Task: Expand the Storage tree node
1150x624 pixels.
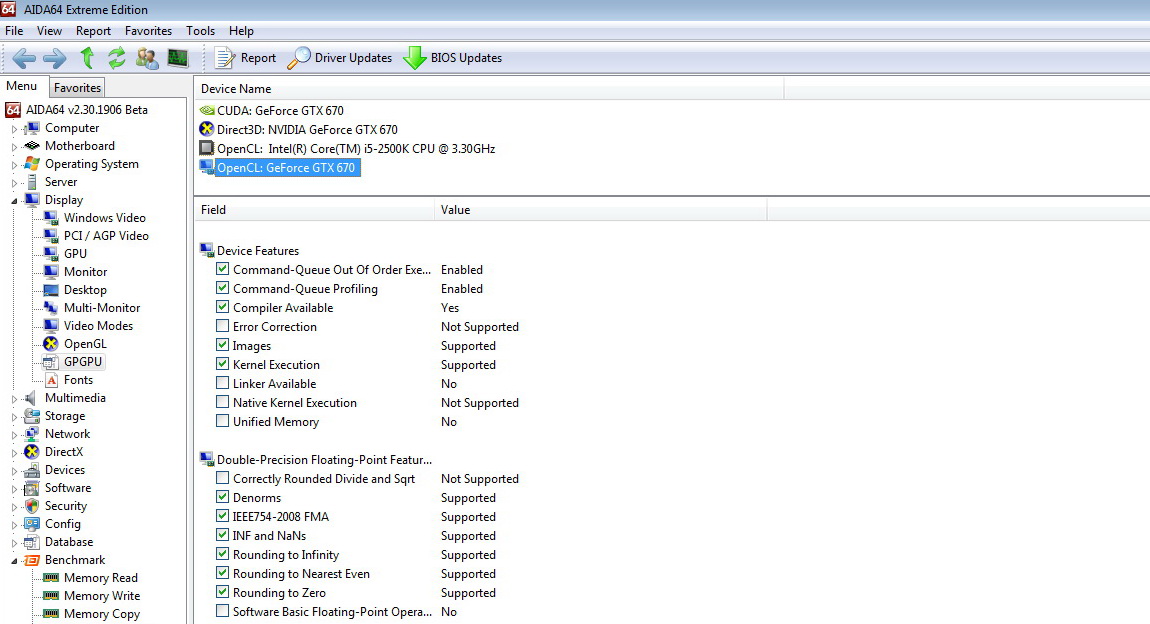Action: (x=14, y=416)
